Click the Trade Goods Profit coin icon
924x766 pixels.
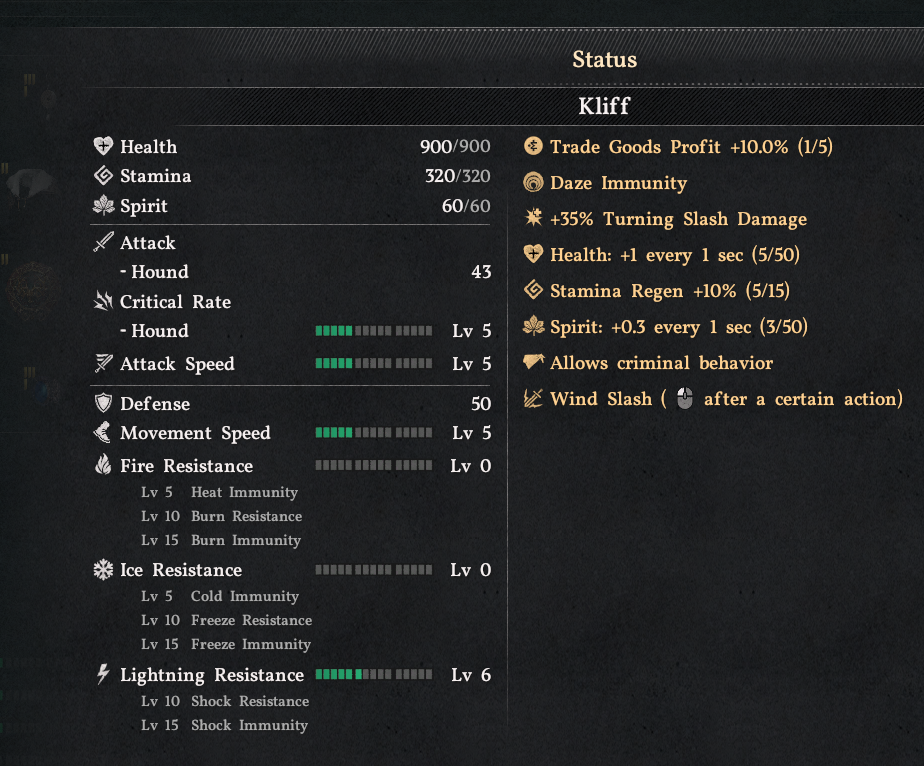coord(534,147)
